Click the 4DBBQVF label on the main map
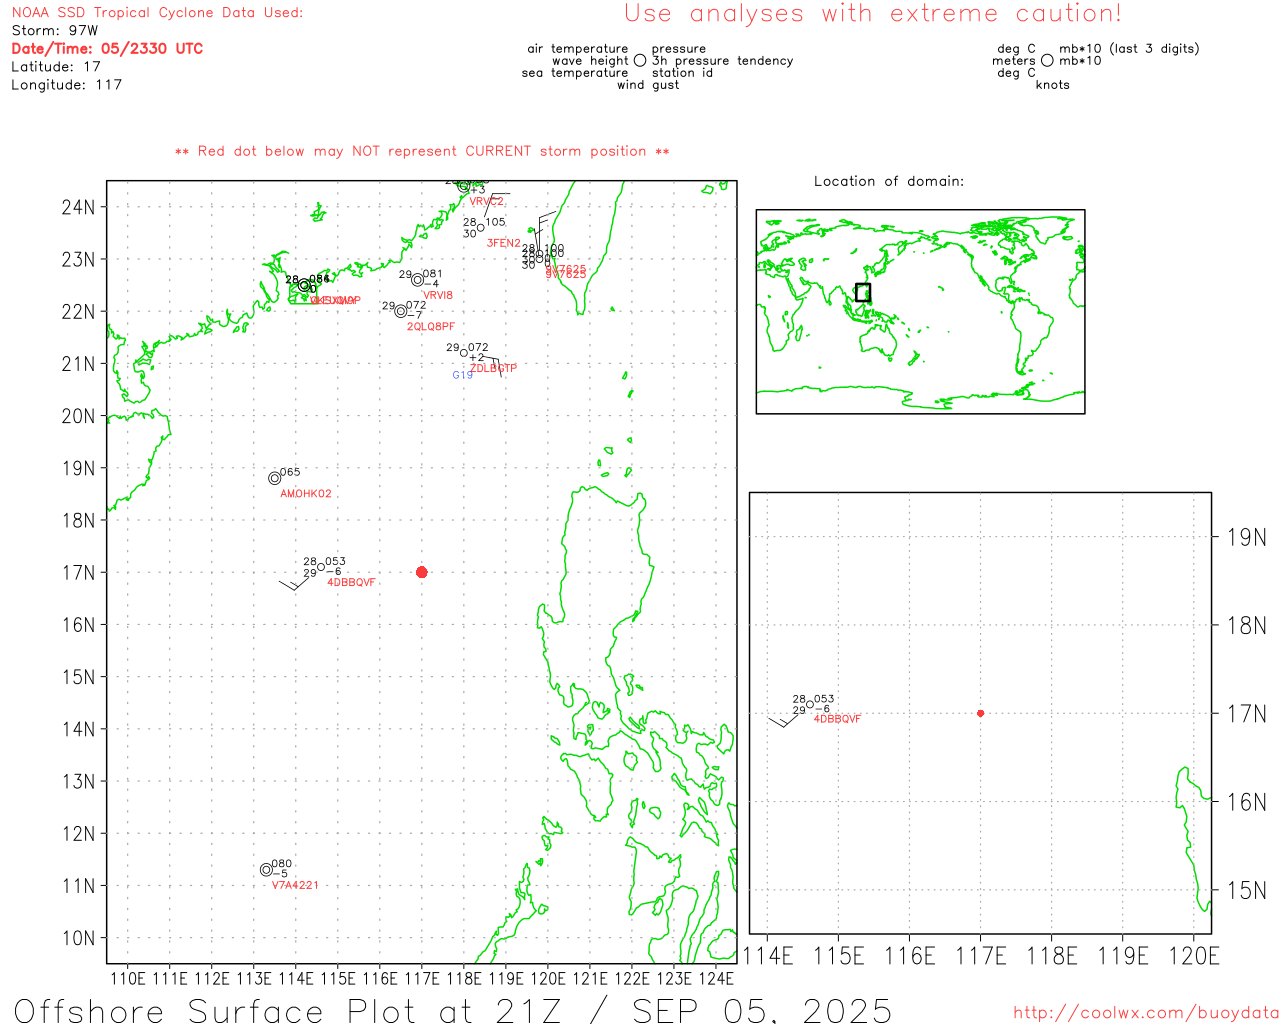 tap(351, 583)
